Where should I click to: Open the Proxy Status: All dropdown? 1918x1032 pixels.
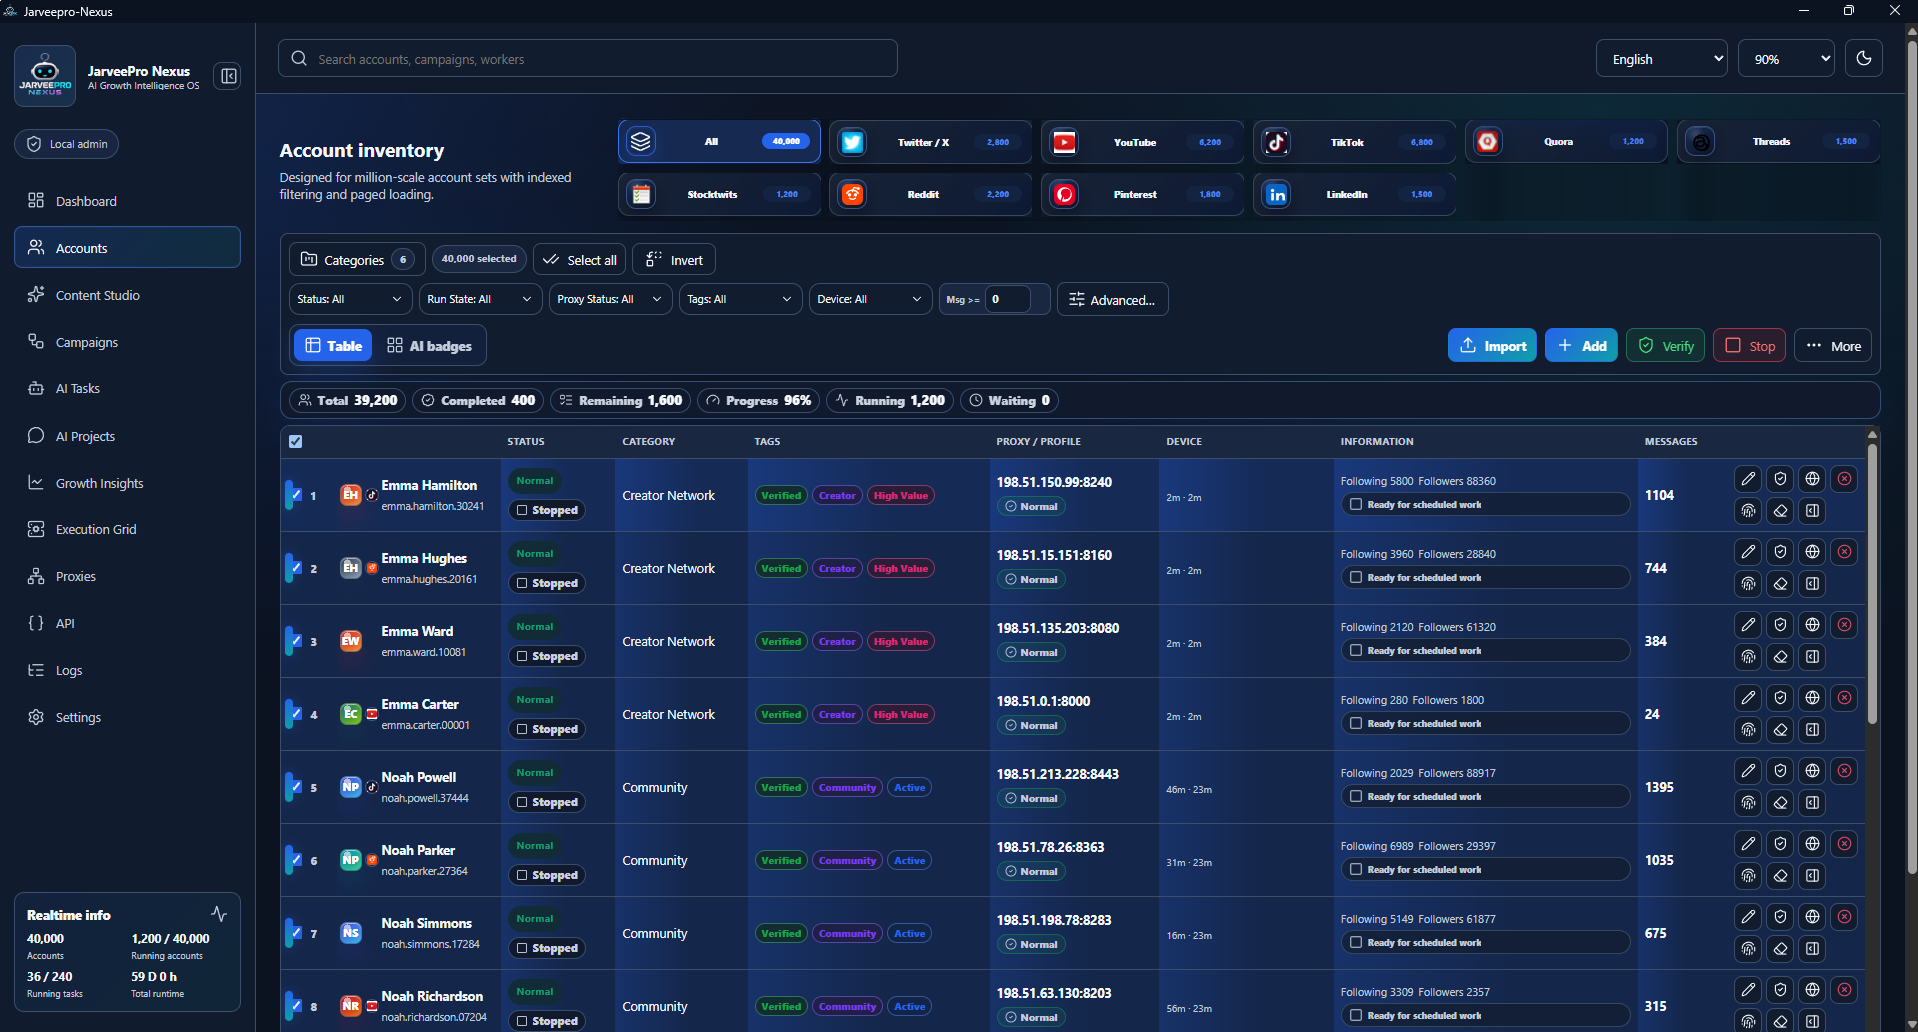[610, 299]
